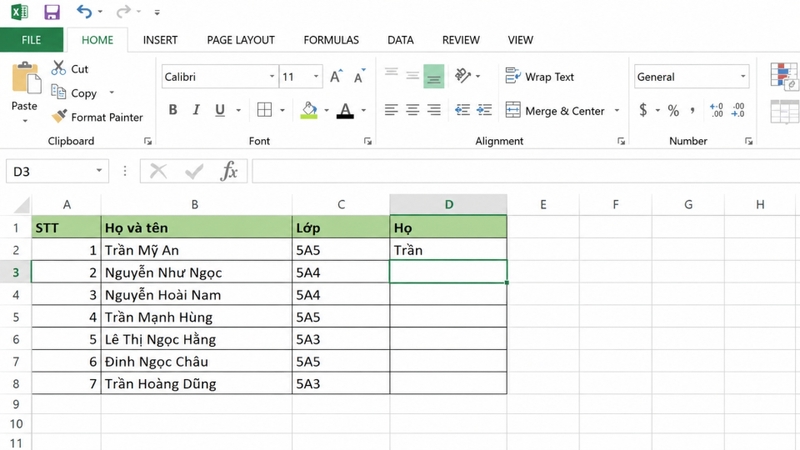The height and width of the screenshot is (450, 800).
Task: Click the Paste clipboard icon
Action: pyautogui.click(x=26, y=78)
